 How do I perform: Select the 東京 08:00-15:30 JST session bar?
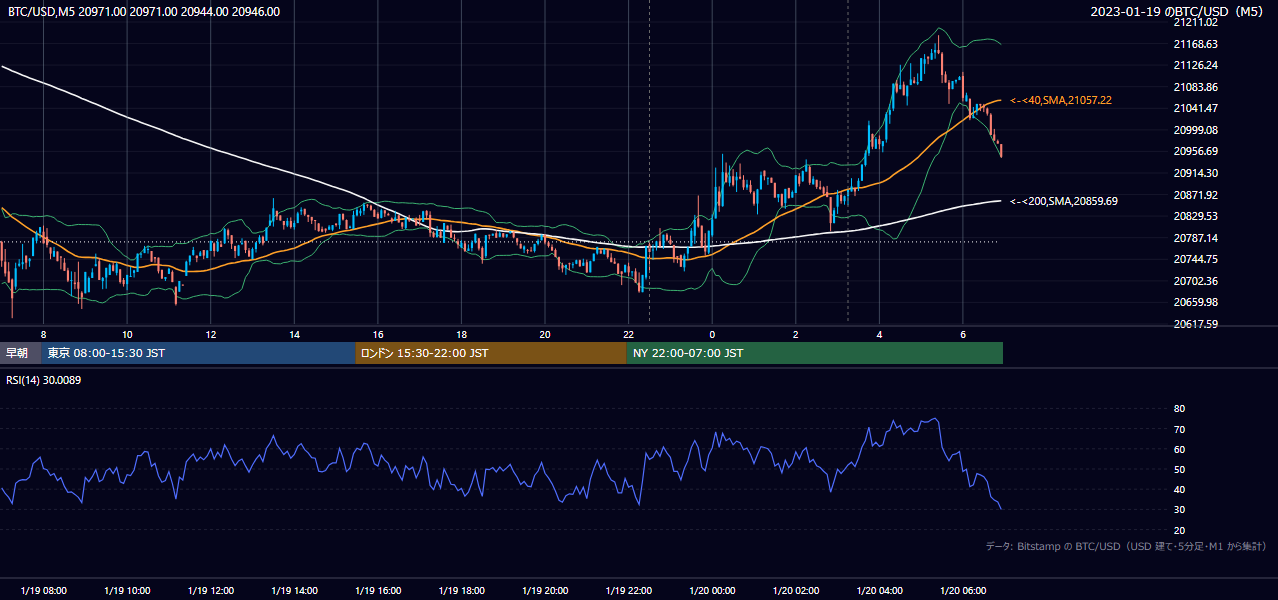(198, 353)
